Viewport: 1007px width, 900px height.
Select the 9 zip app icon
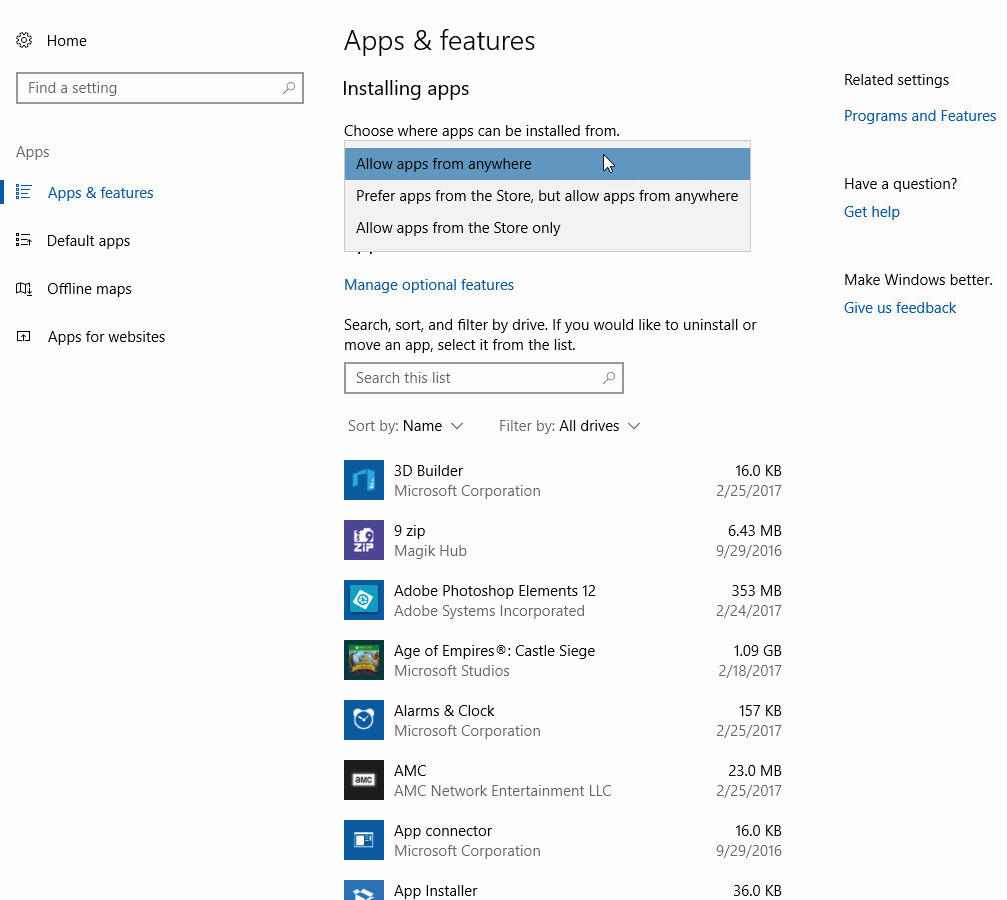363,540
